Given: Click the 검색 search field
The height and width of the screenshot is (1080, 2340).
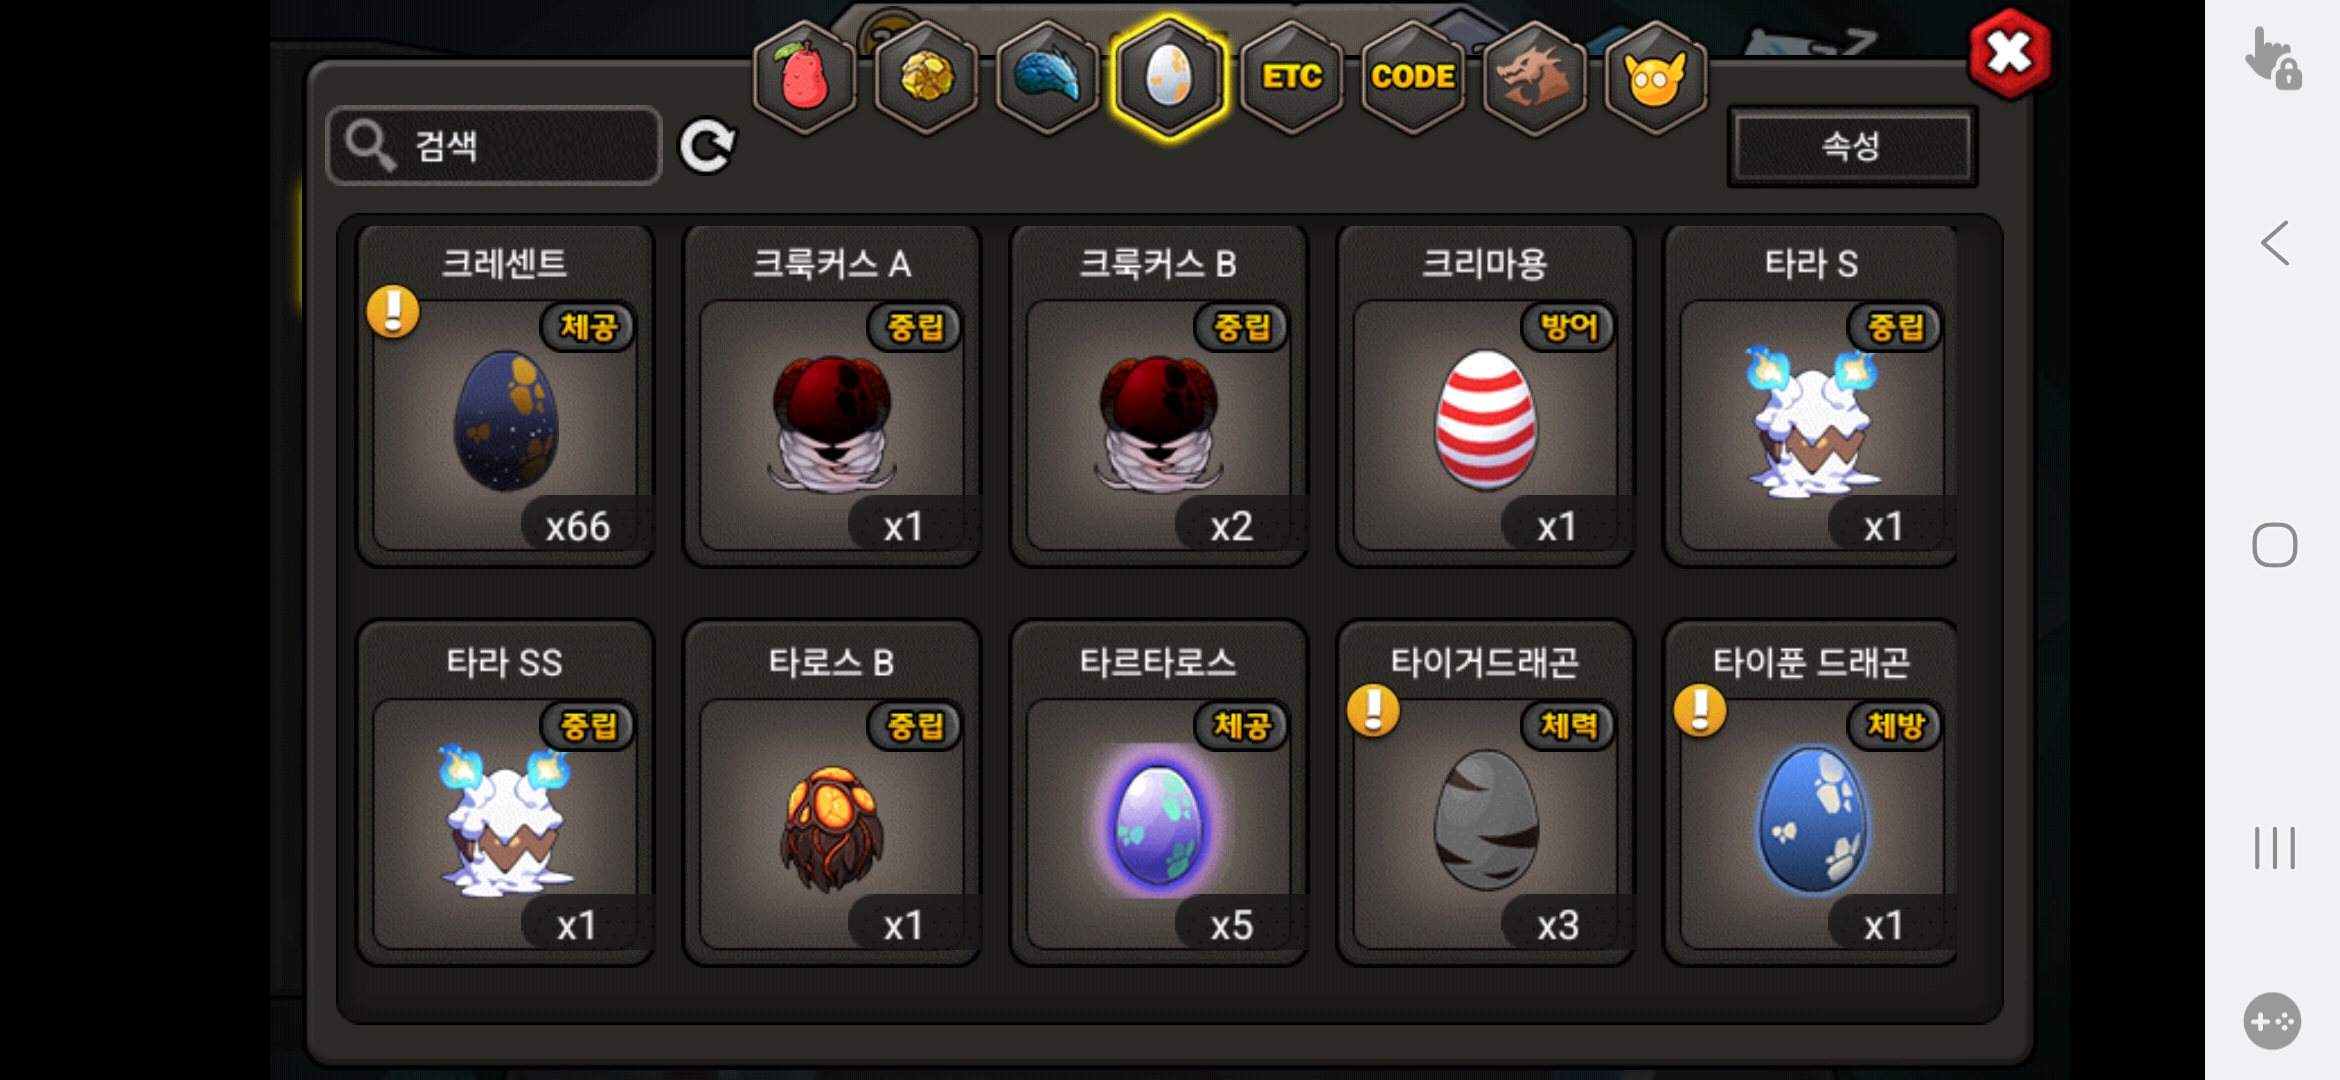Looking at the screenshot, I should click(x=494, y=146).
